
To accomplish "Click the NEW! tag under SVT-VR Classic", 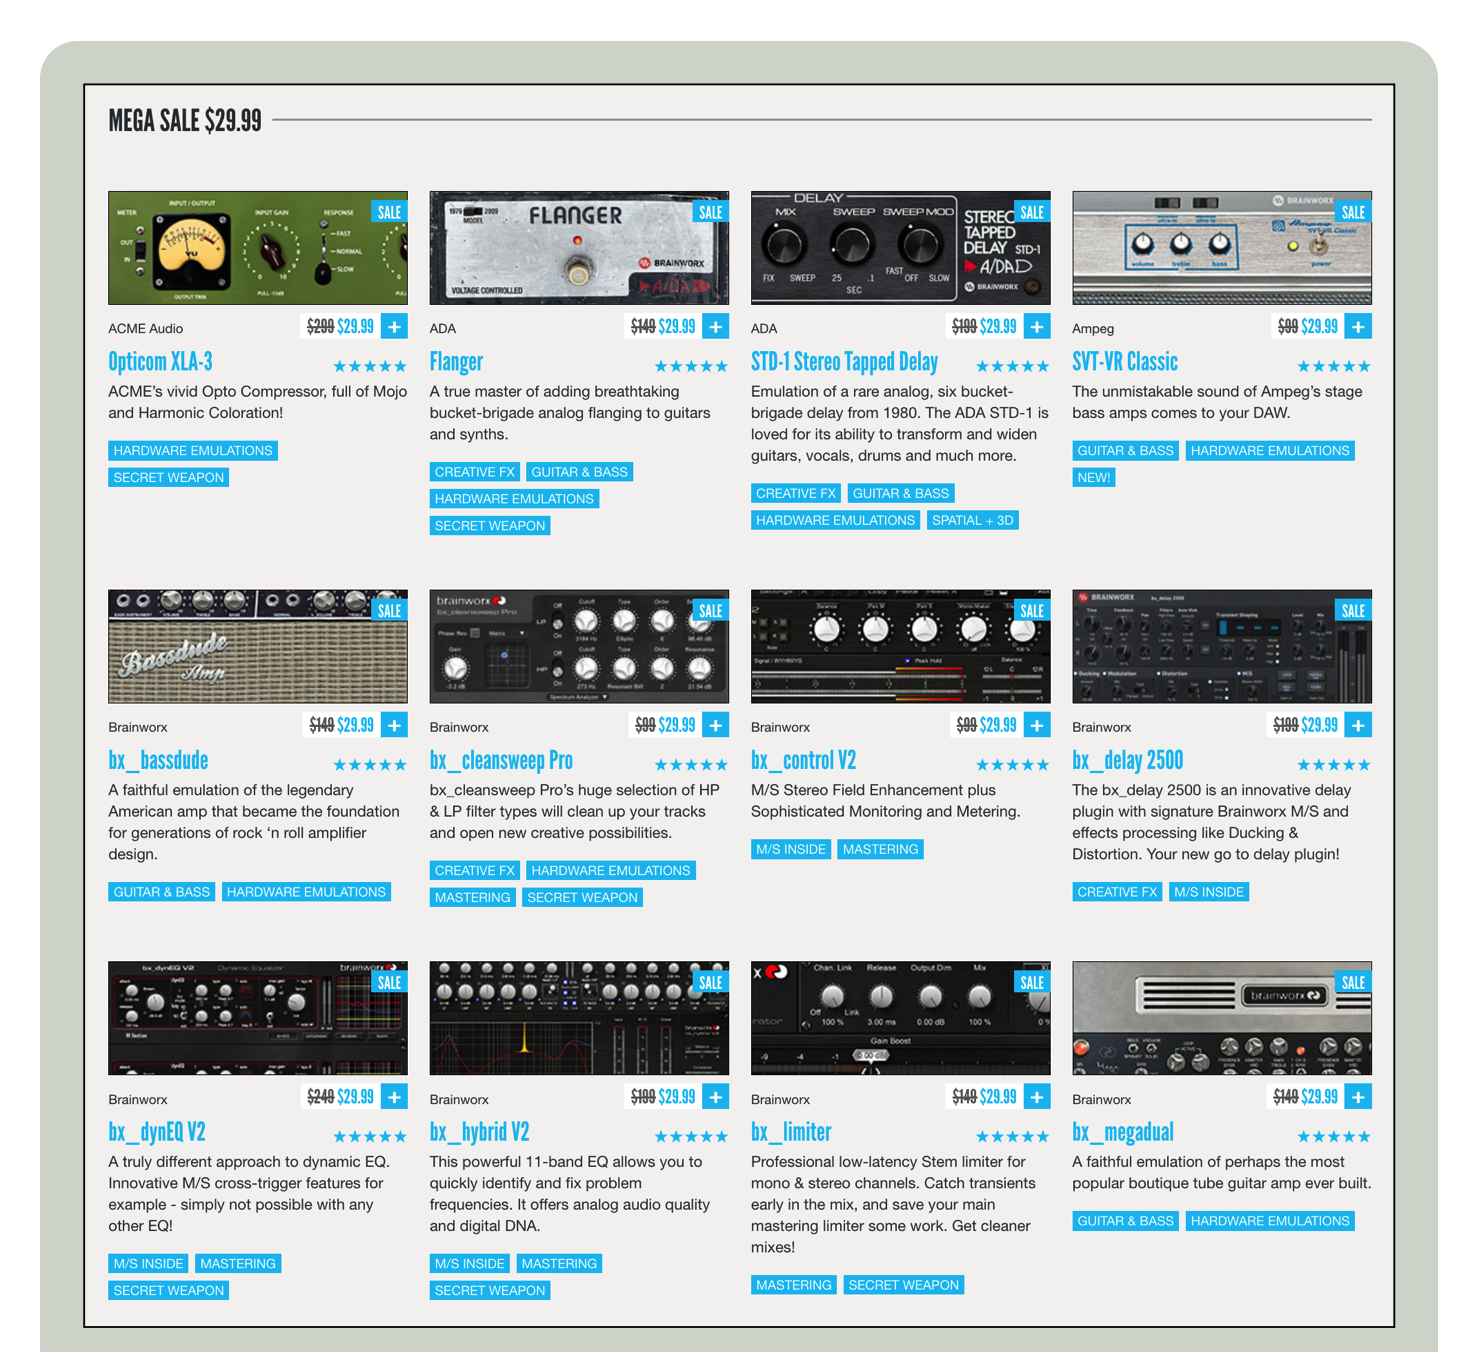I will [1093, 478].
